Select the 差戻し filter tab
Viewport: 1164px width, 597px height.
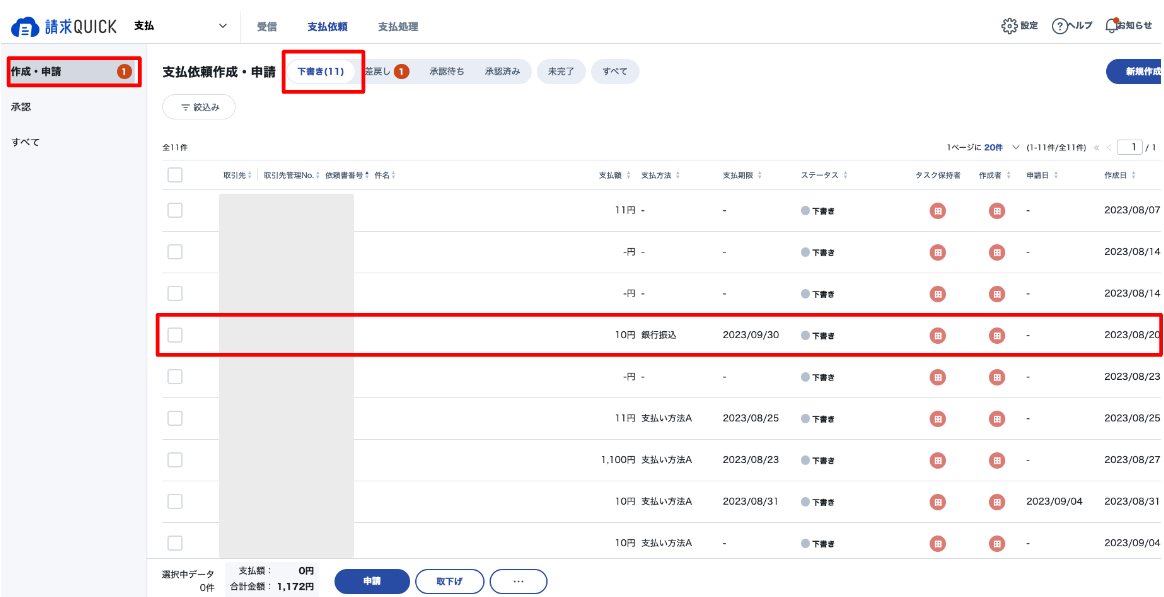point(387,71)
